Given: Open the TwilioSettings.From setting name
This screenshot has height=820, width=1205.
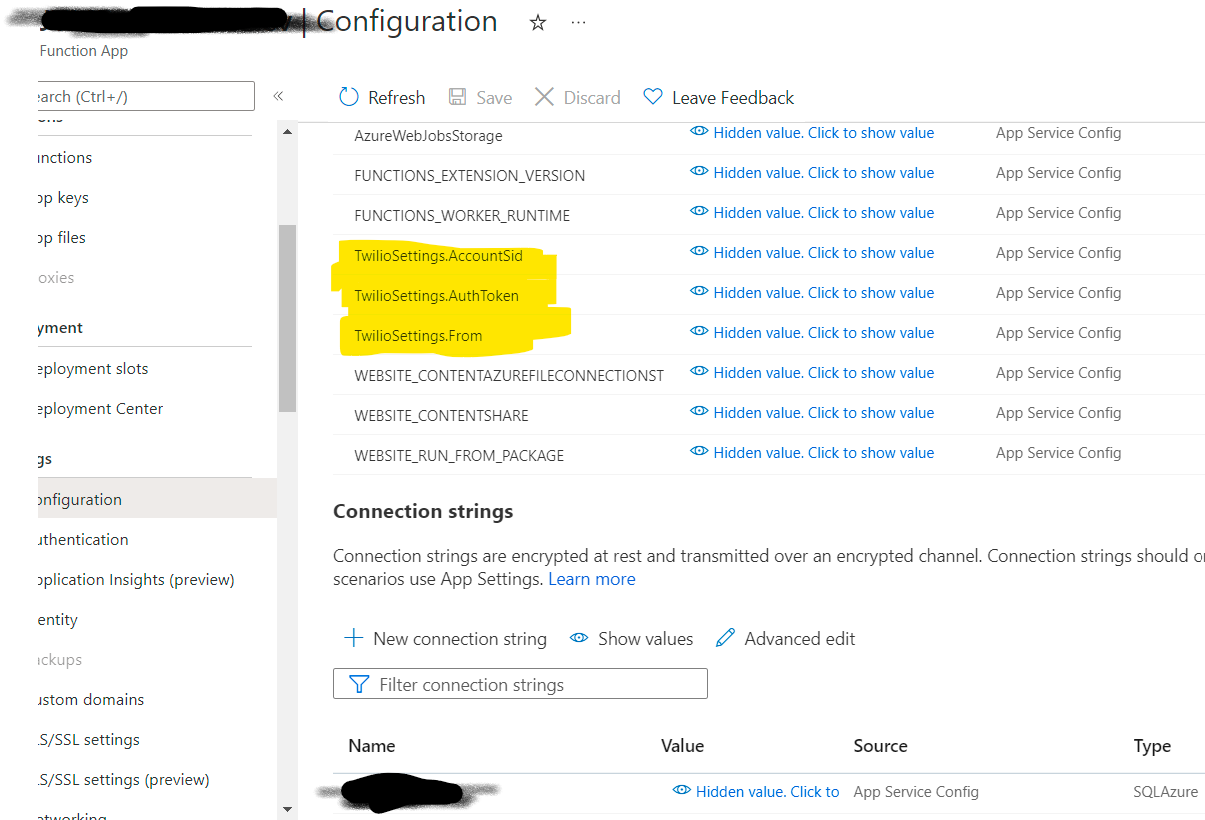Looking at the screenshot, I should [418, 336].
